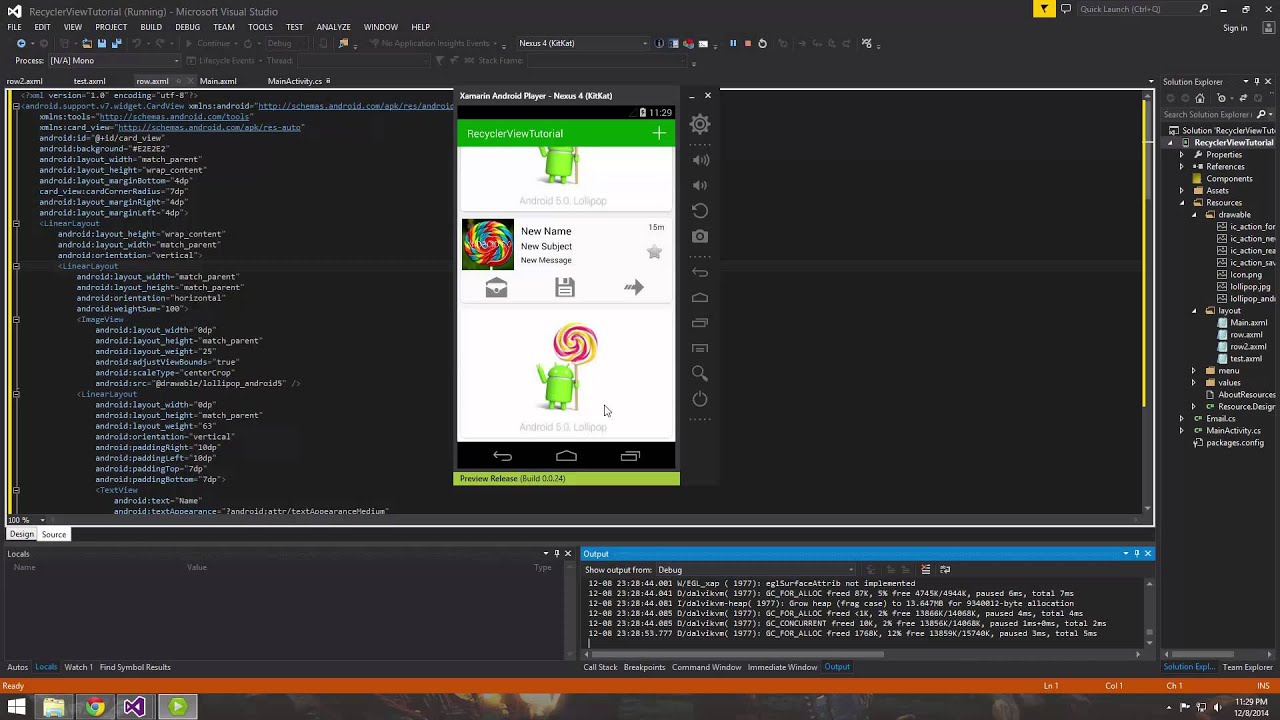Raise emulator volume with upper speaker icon
The image size is (1280, 720).
700,160
